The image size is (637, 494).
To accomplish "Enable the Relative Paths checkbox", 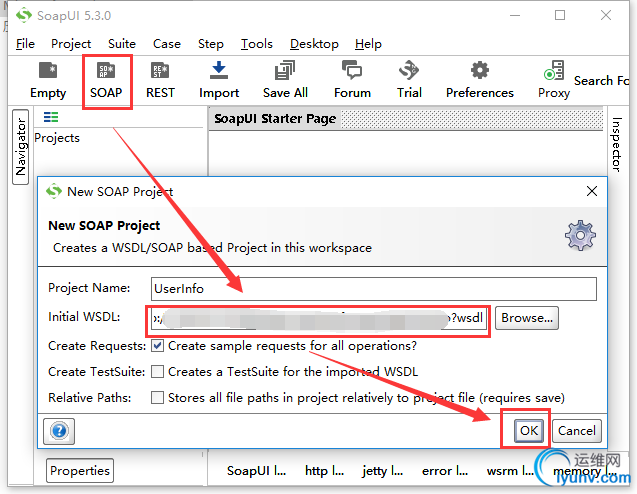I will 158,397.
